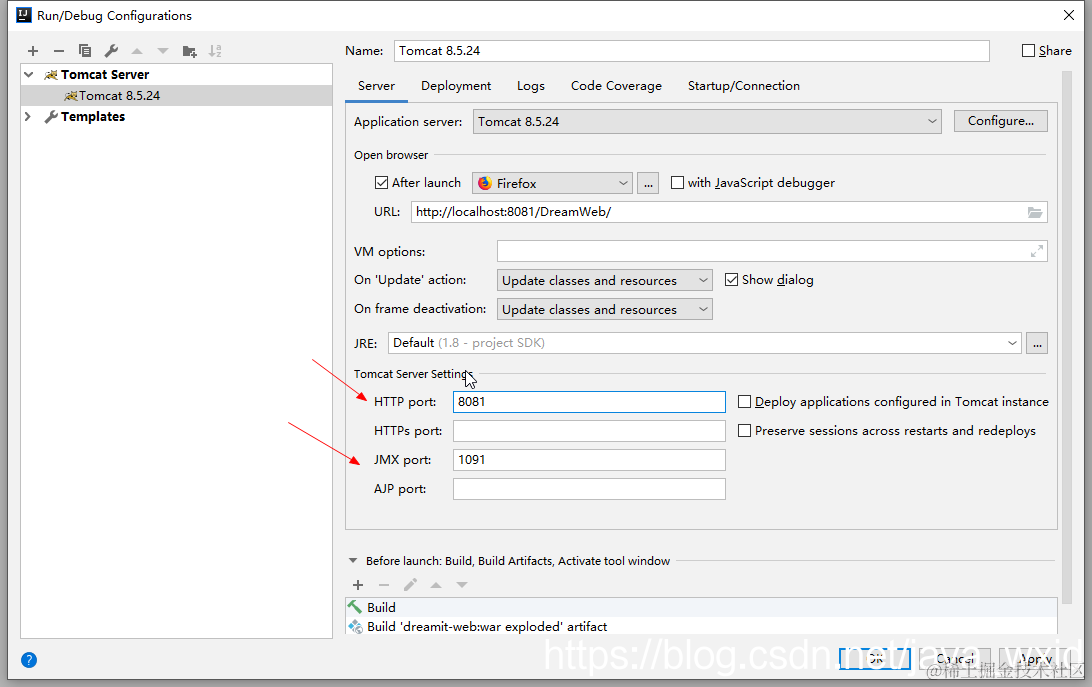The image size is (1092, 687).
Task: Focus JMX port field with 1091
Action: [589, 460]
